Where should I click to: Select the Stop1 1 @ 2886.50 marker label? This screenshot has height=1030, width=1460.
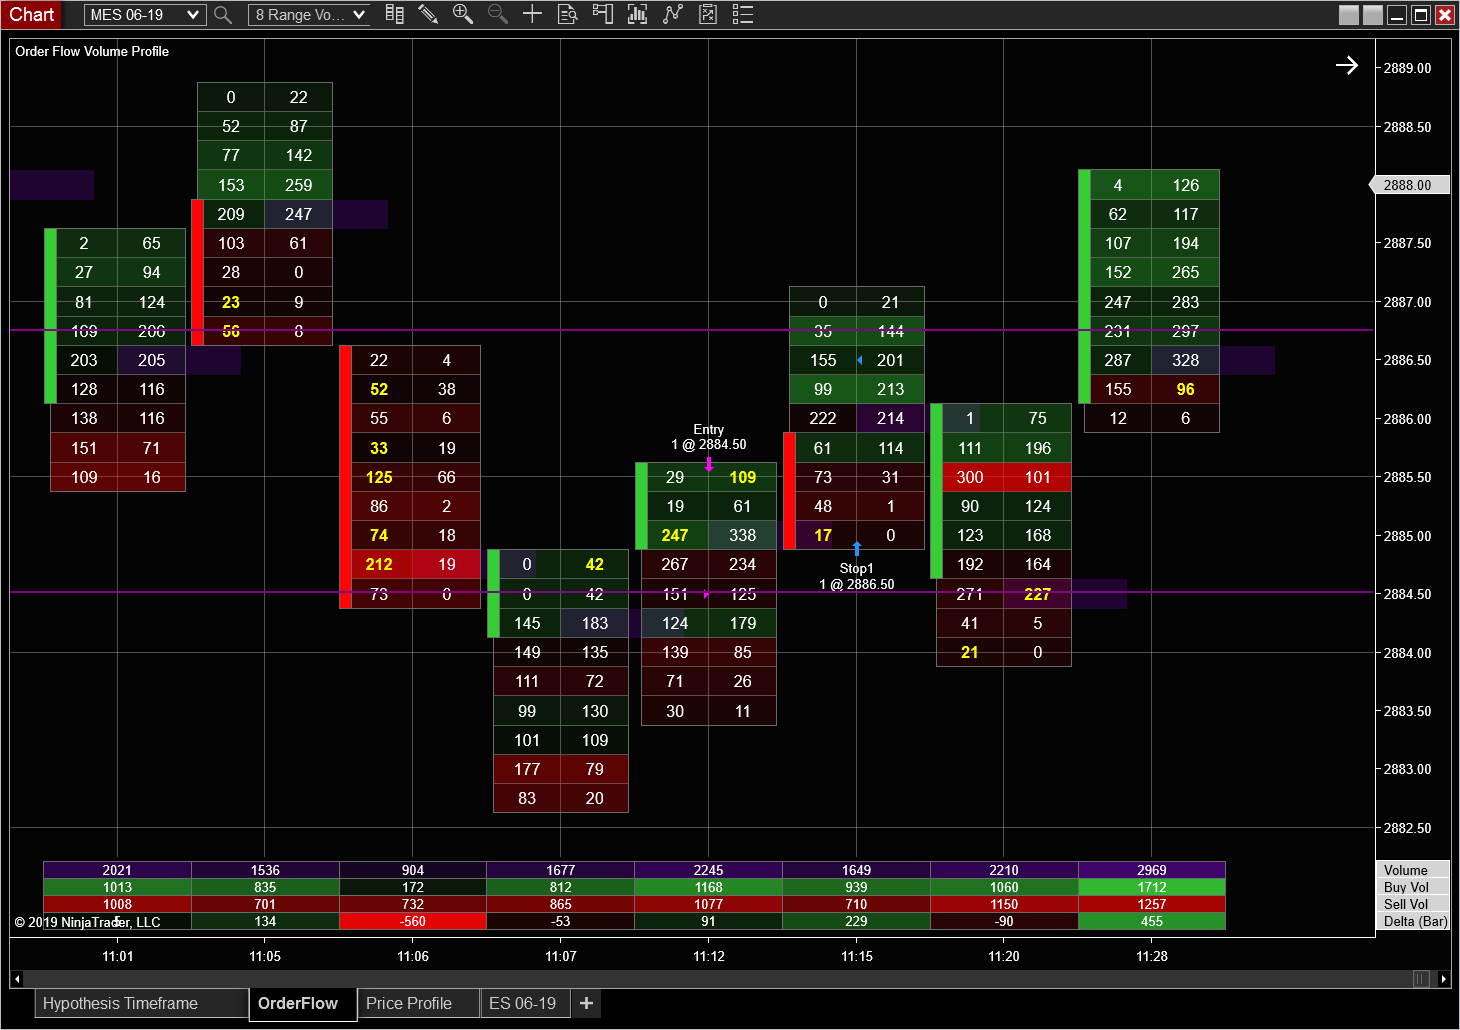(x=857, y=576)
